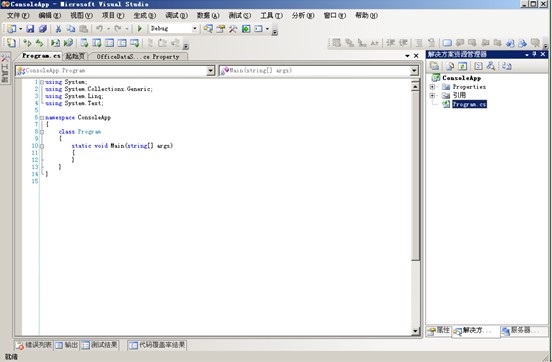
Task: Collapse the using directives block at line 1
Action: tap(42, 82)
